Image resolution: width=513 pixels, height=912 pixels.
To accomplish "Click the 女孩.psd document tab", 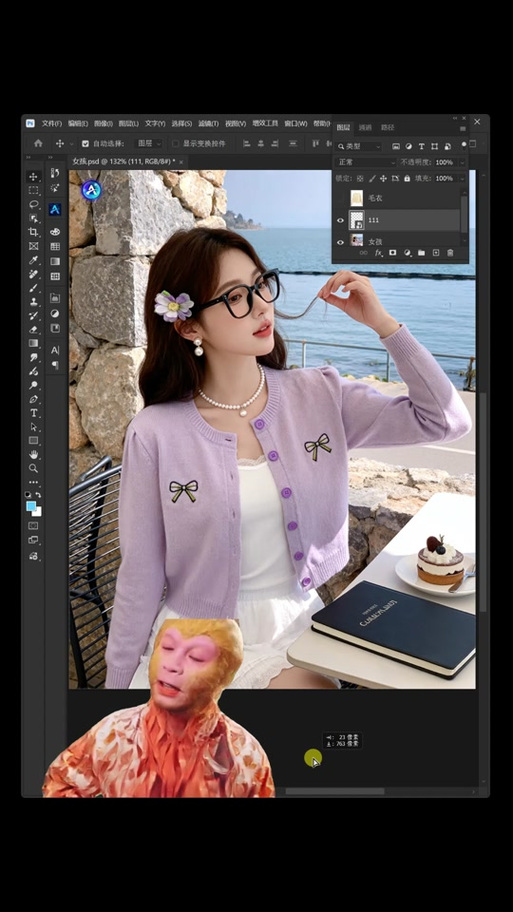I will tap(123, 161).
